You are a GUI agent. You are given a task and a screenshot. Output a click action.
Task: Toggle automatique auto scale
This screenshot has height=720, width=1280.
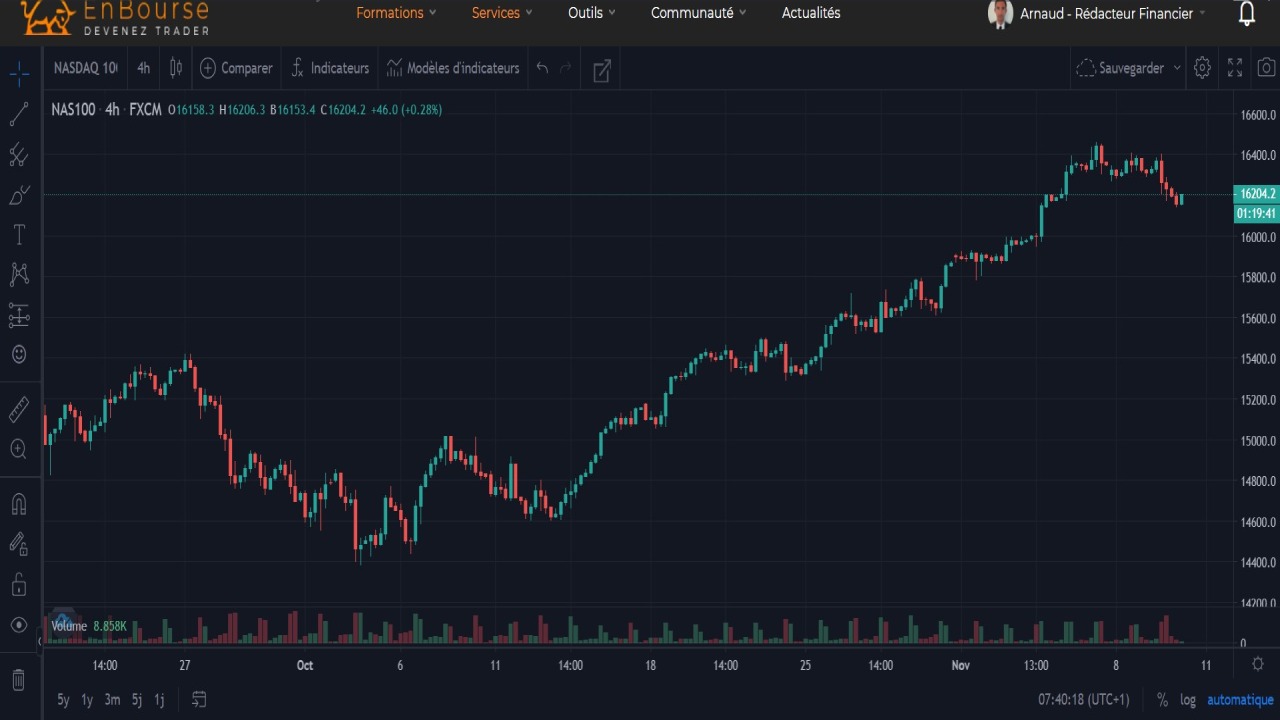(x=1240, y=700)
